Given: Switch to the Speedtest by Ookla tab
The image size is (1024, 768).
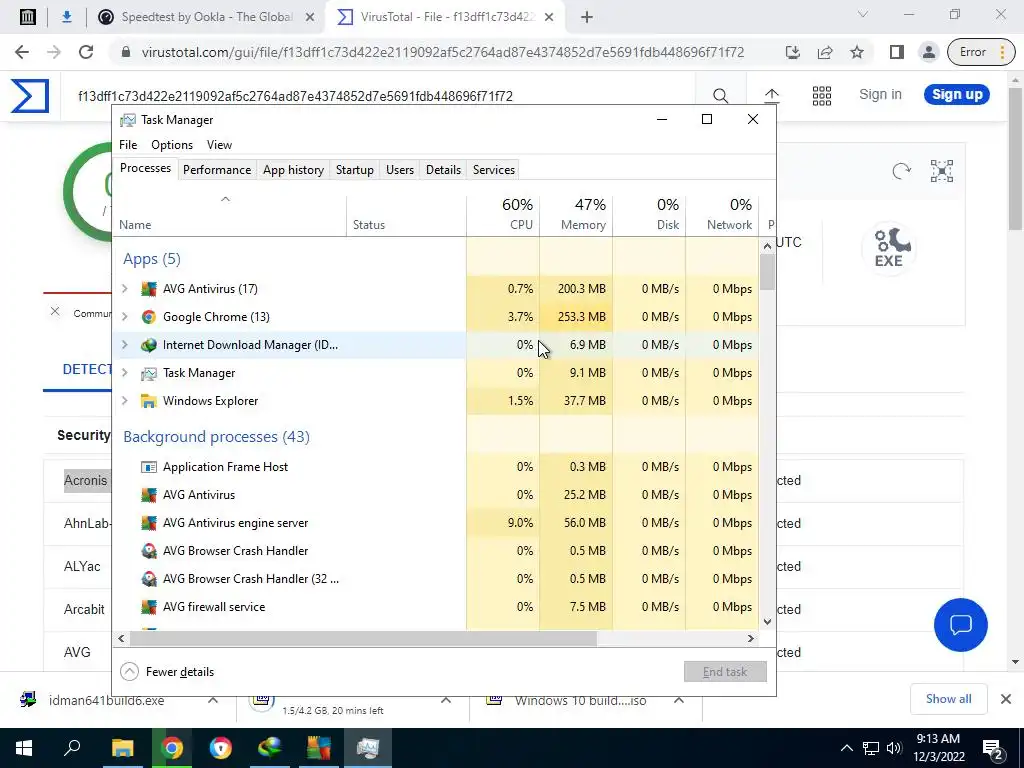Looking at the screenshot, I should 206,17.
